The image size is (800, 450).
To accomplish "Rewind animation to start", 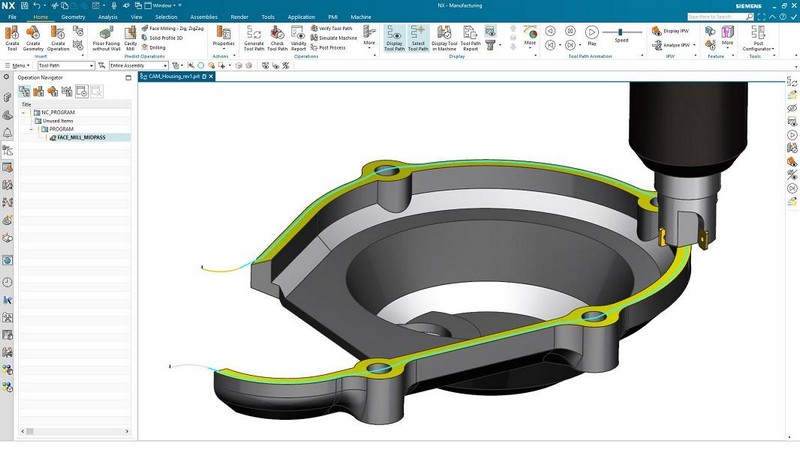I will click(550, 45).
